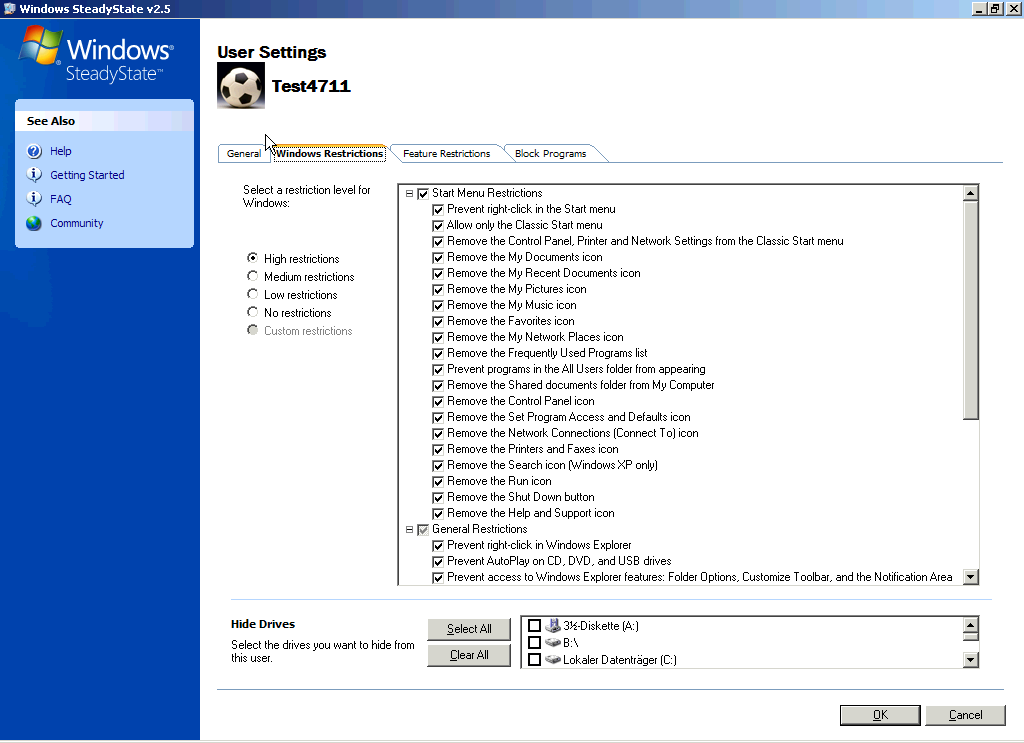Click the drives list scroll-down arrow
Screen dimensions: 1024x743
pyautogui.click(x=971, y=659)
